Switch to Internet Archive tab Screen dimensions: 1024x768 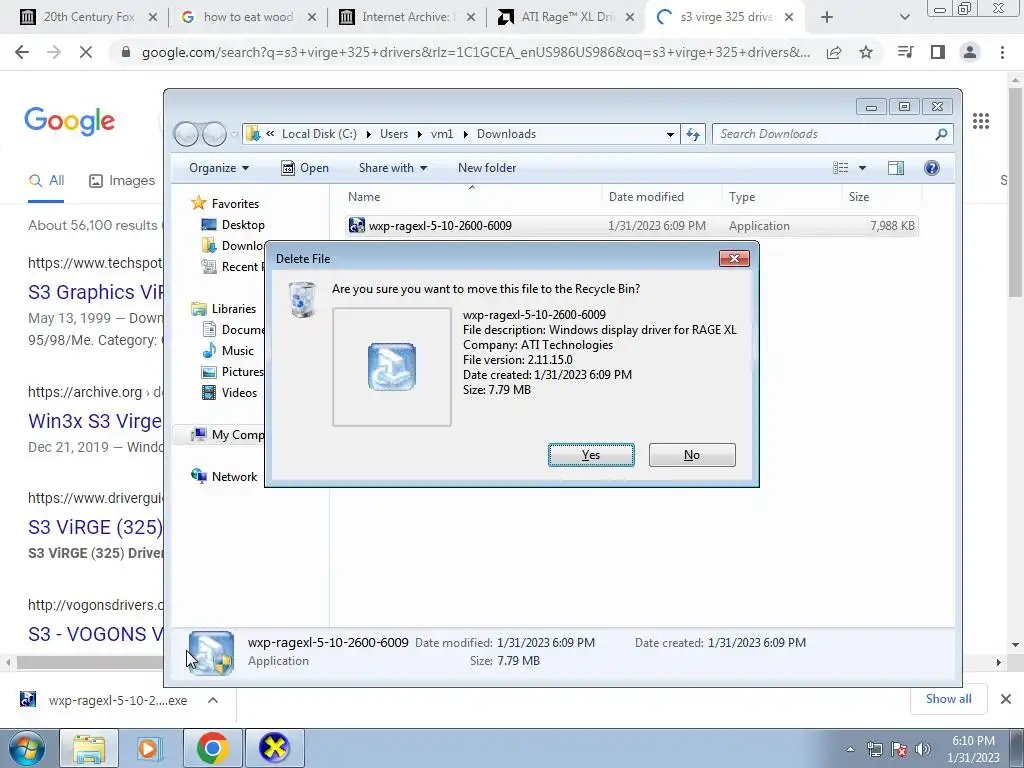click(408, 17)
